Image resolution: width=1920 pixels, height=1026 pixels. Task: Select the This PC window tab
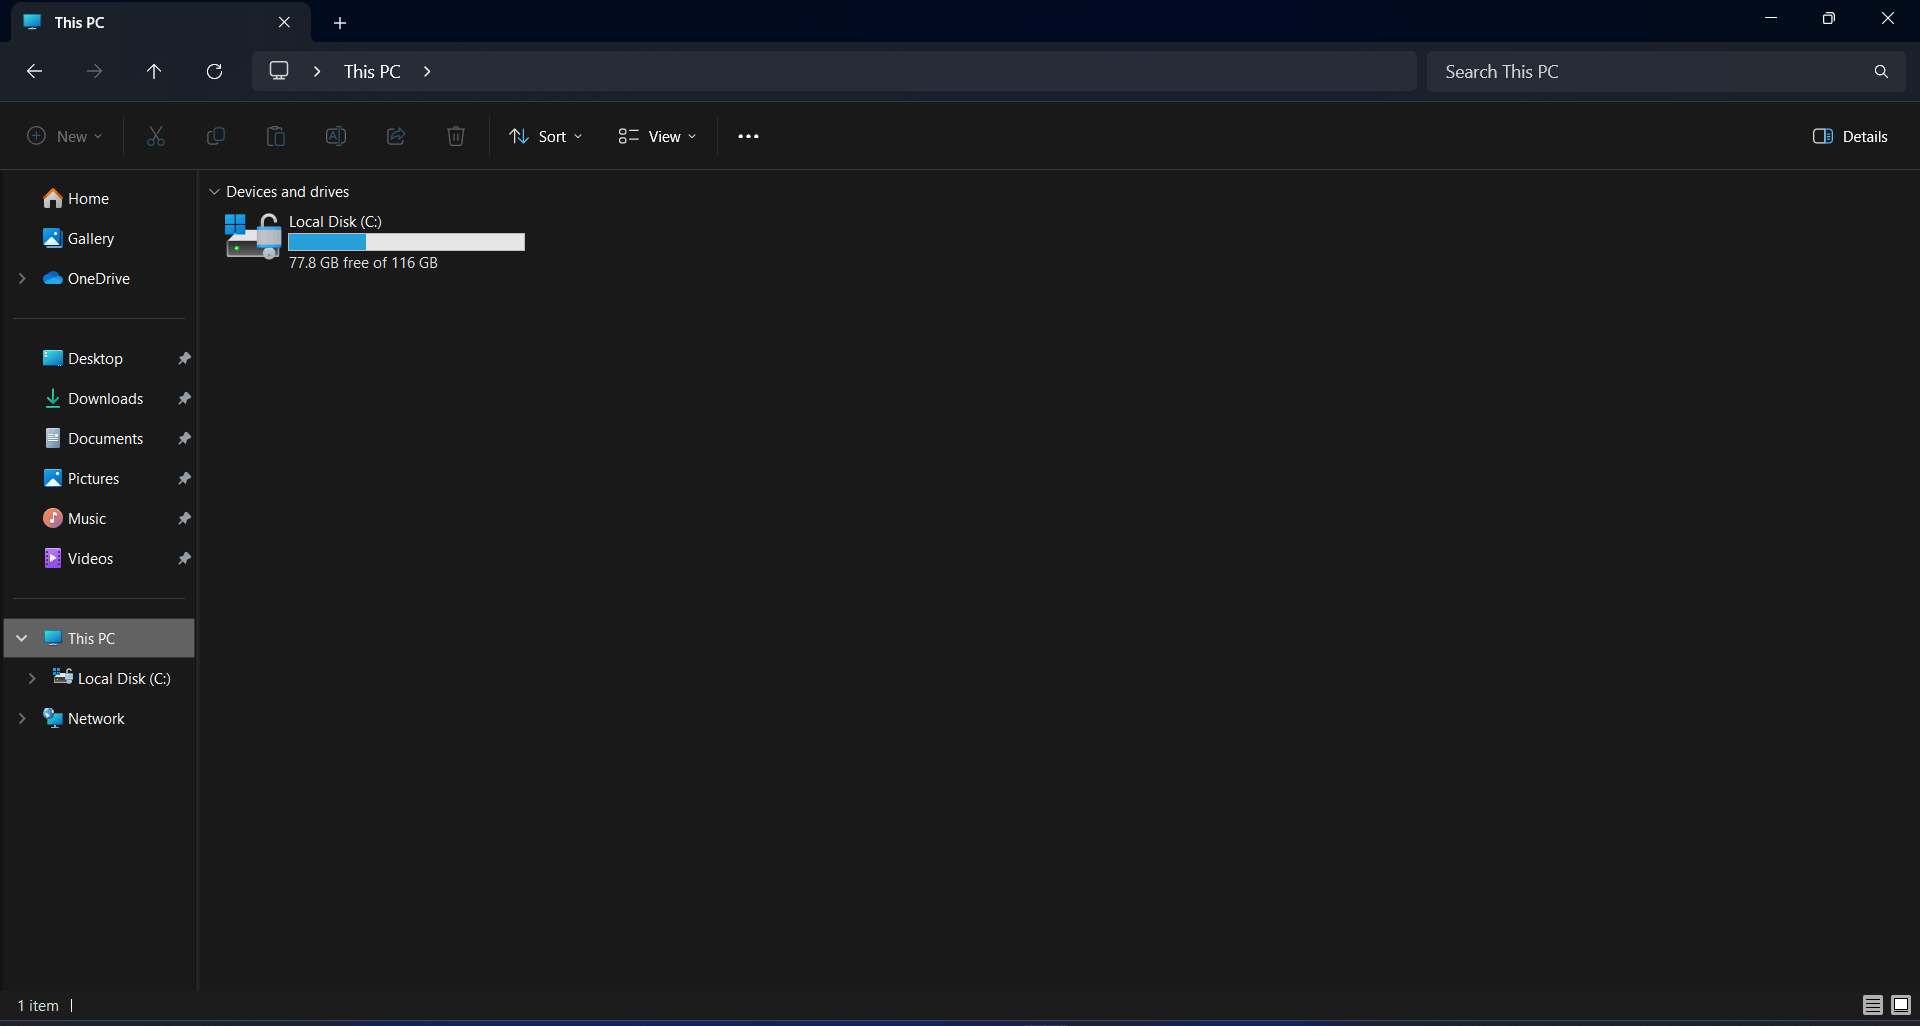click(x=160, y=22)
